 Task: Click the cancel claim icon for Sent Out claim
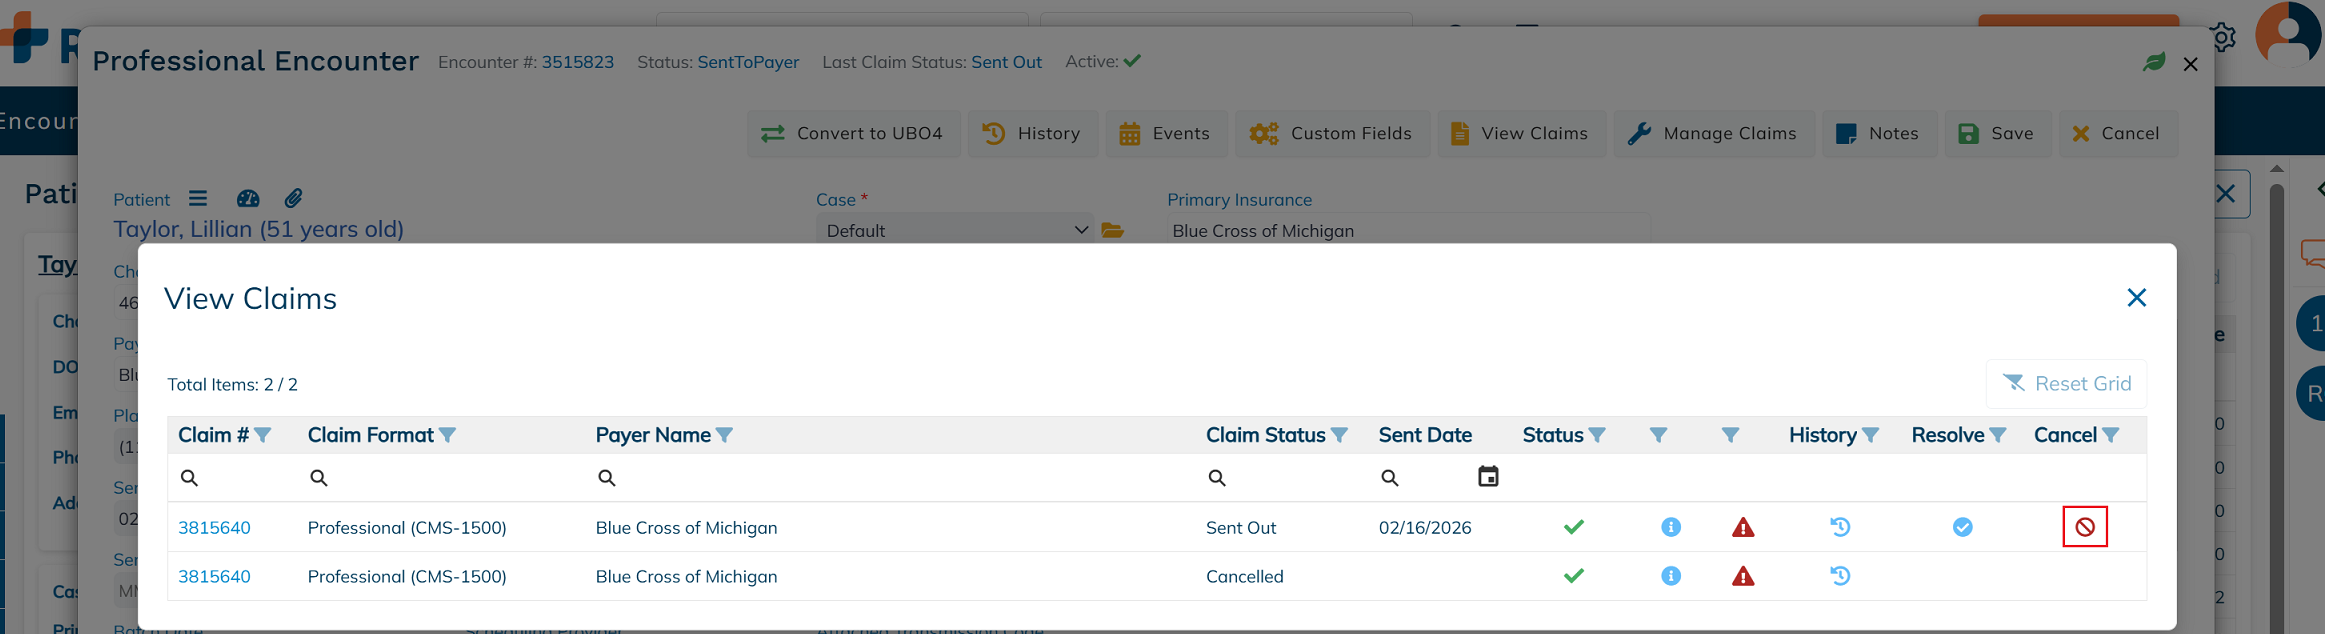click(x=2084, y=527)
